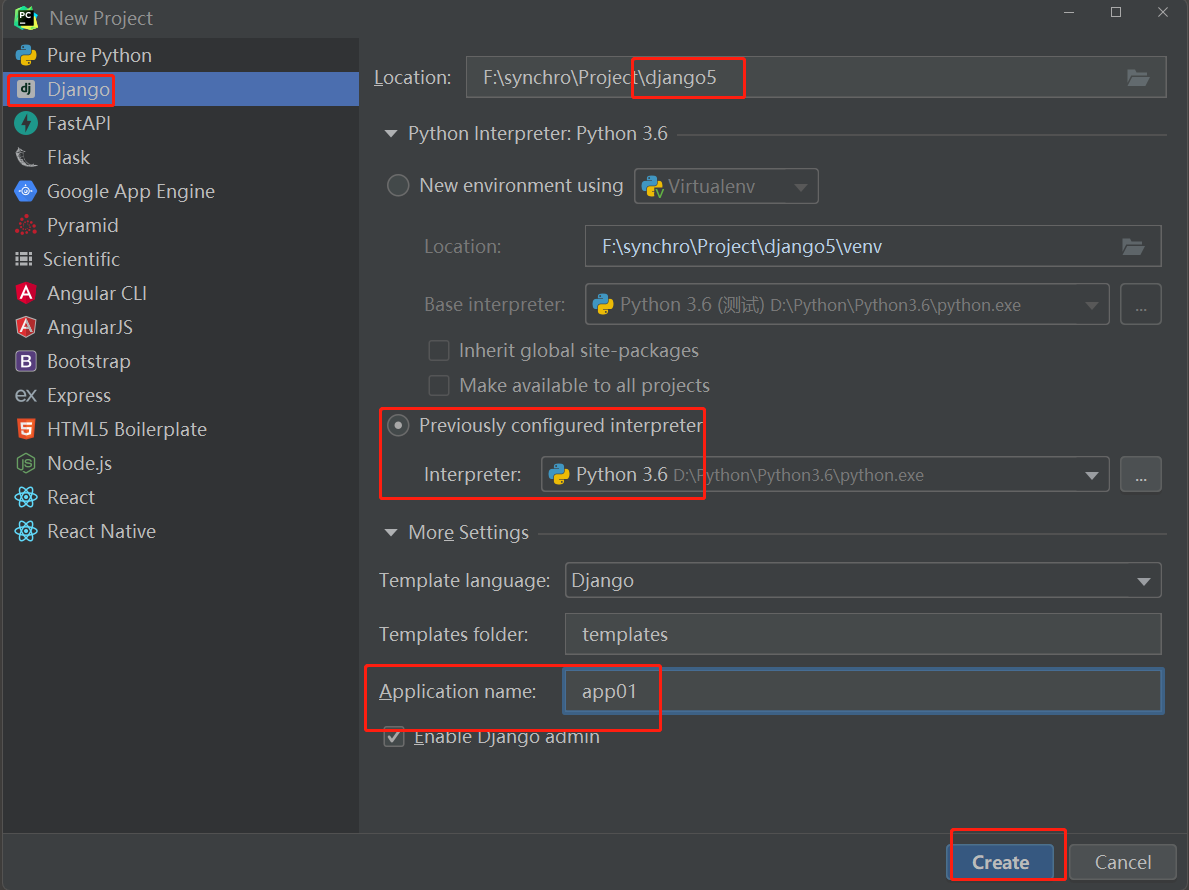1189x890 pixels.
Task: Enable Inherit global site-packages checkbox
Action: click(x=439, y=350)
